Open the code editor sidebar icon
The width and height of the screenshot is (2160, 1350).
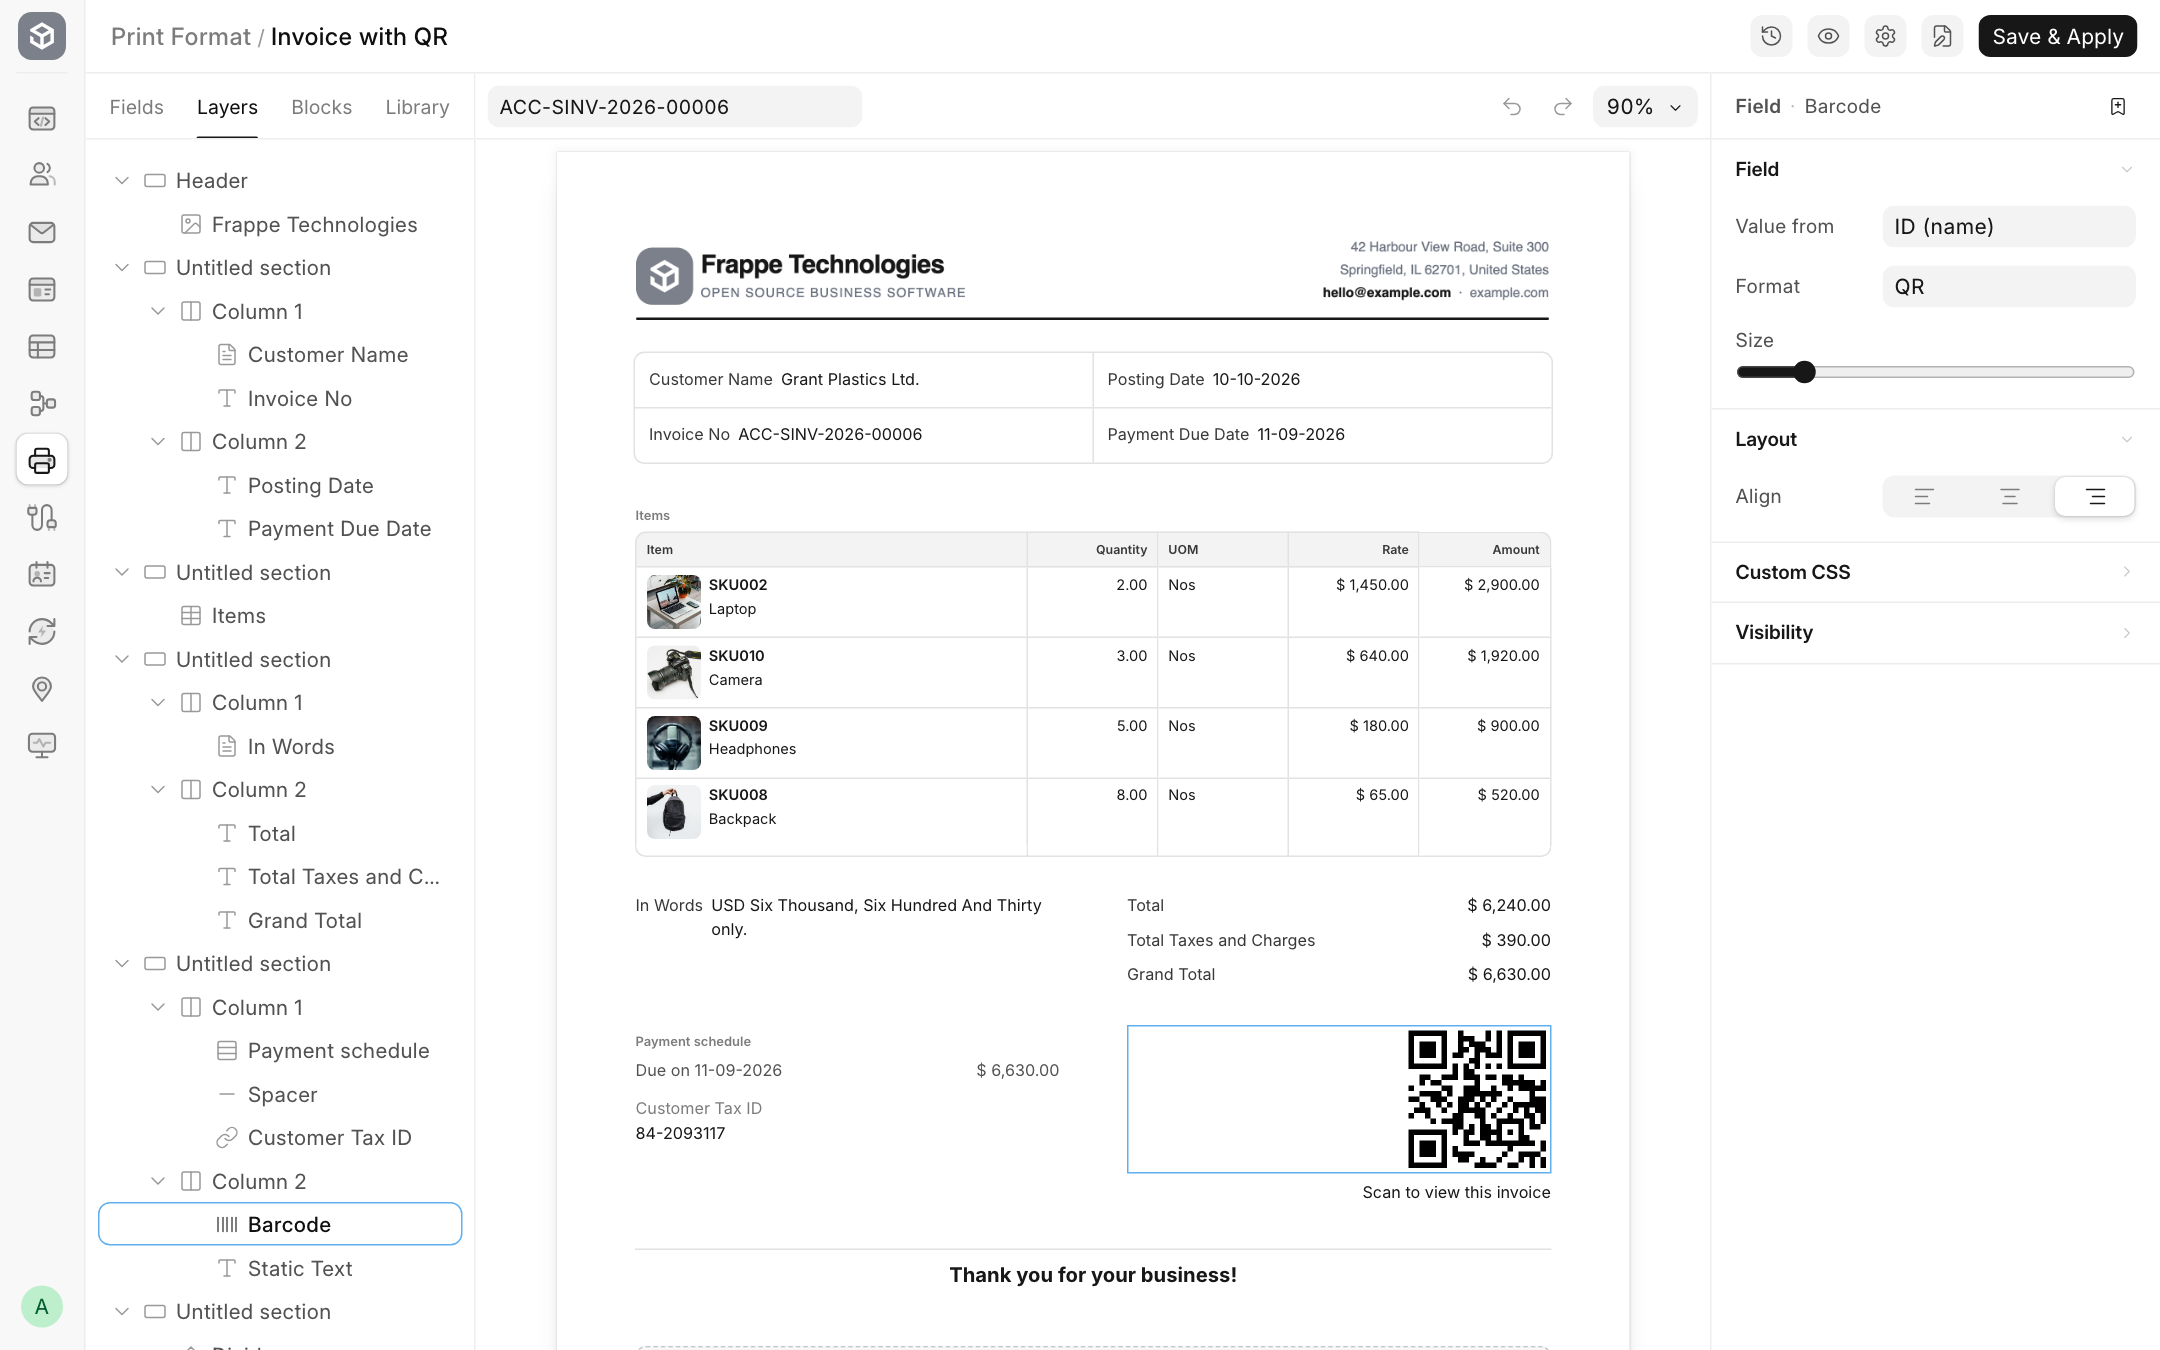[x=42, y=119]
